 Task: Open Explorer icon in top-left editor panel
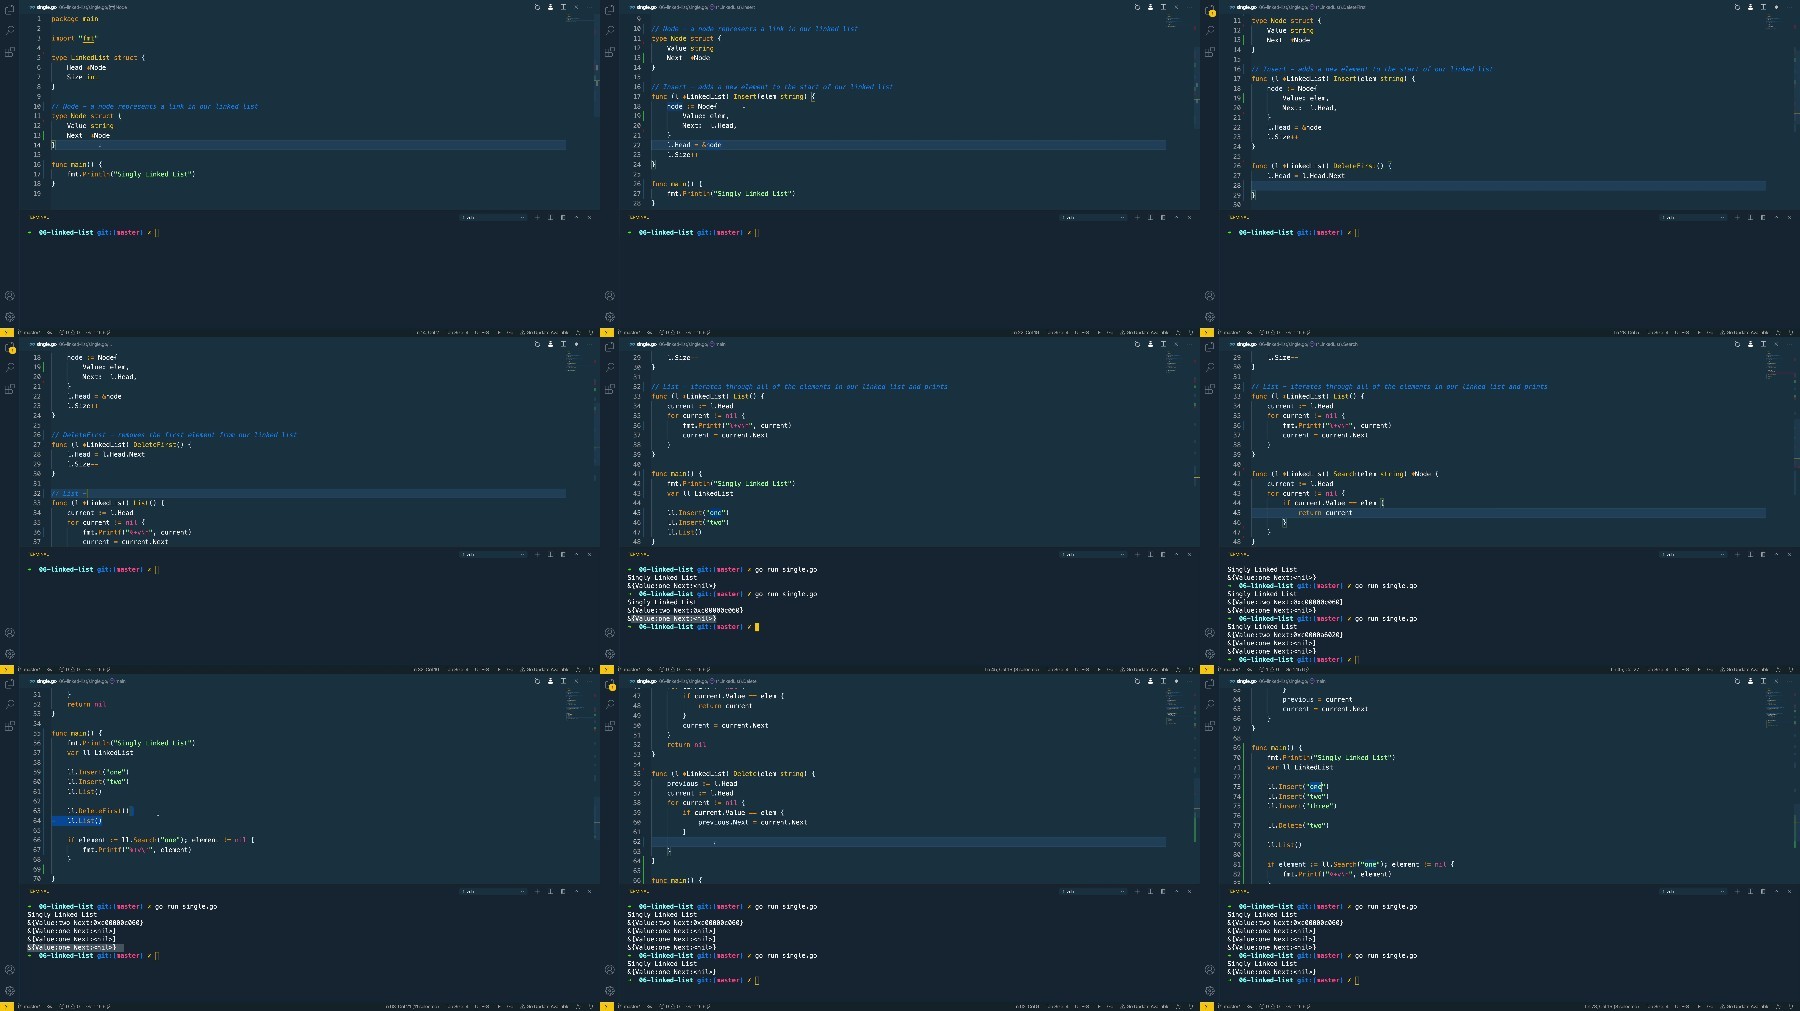(x=10, y=11)
